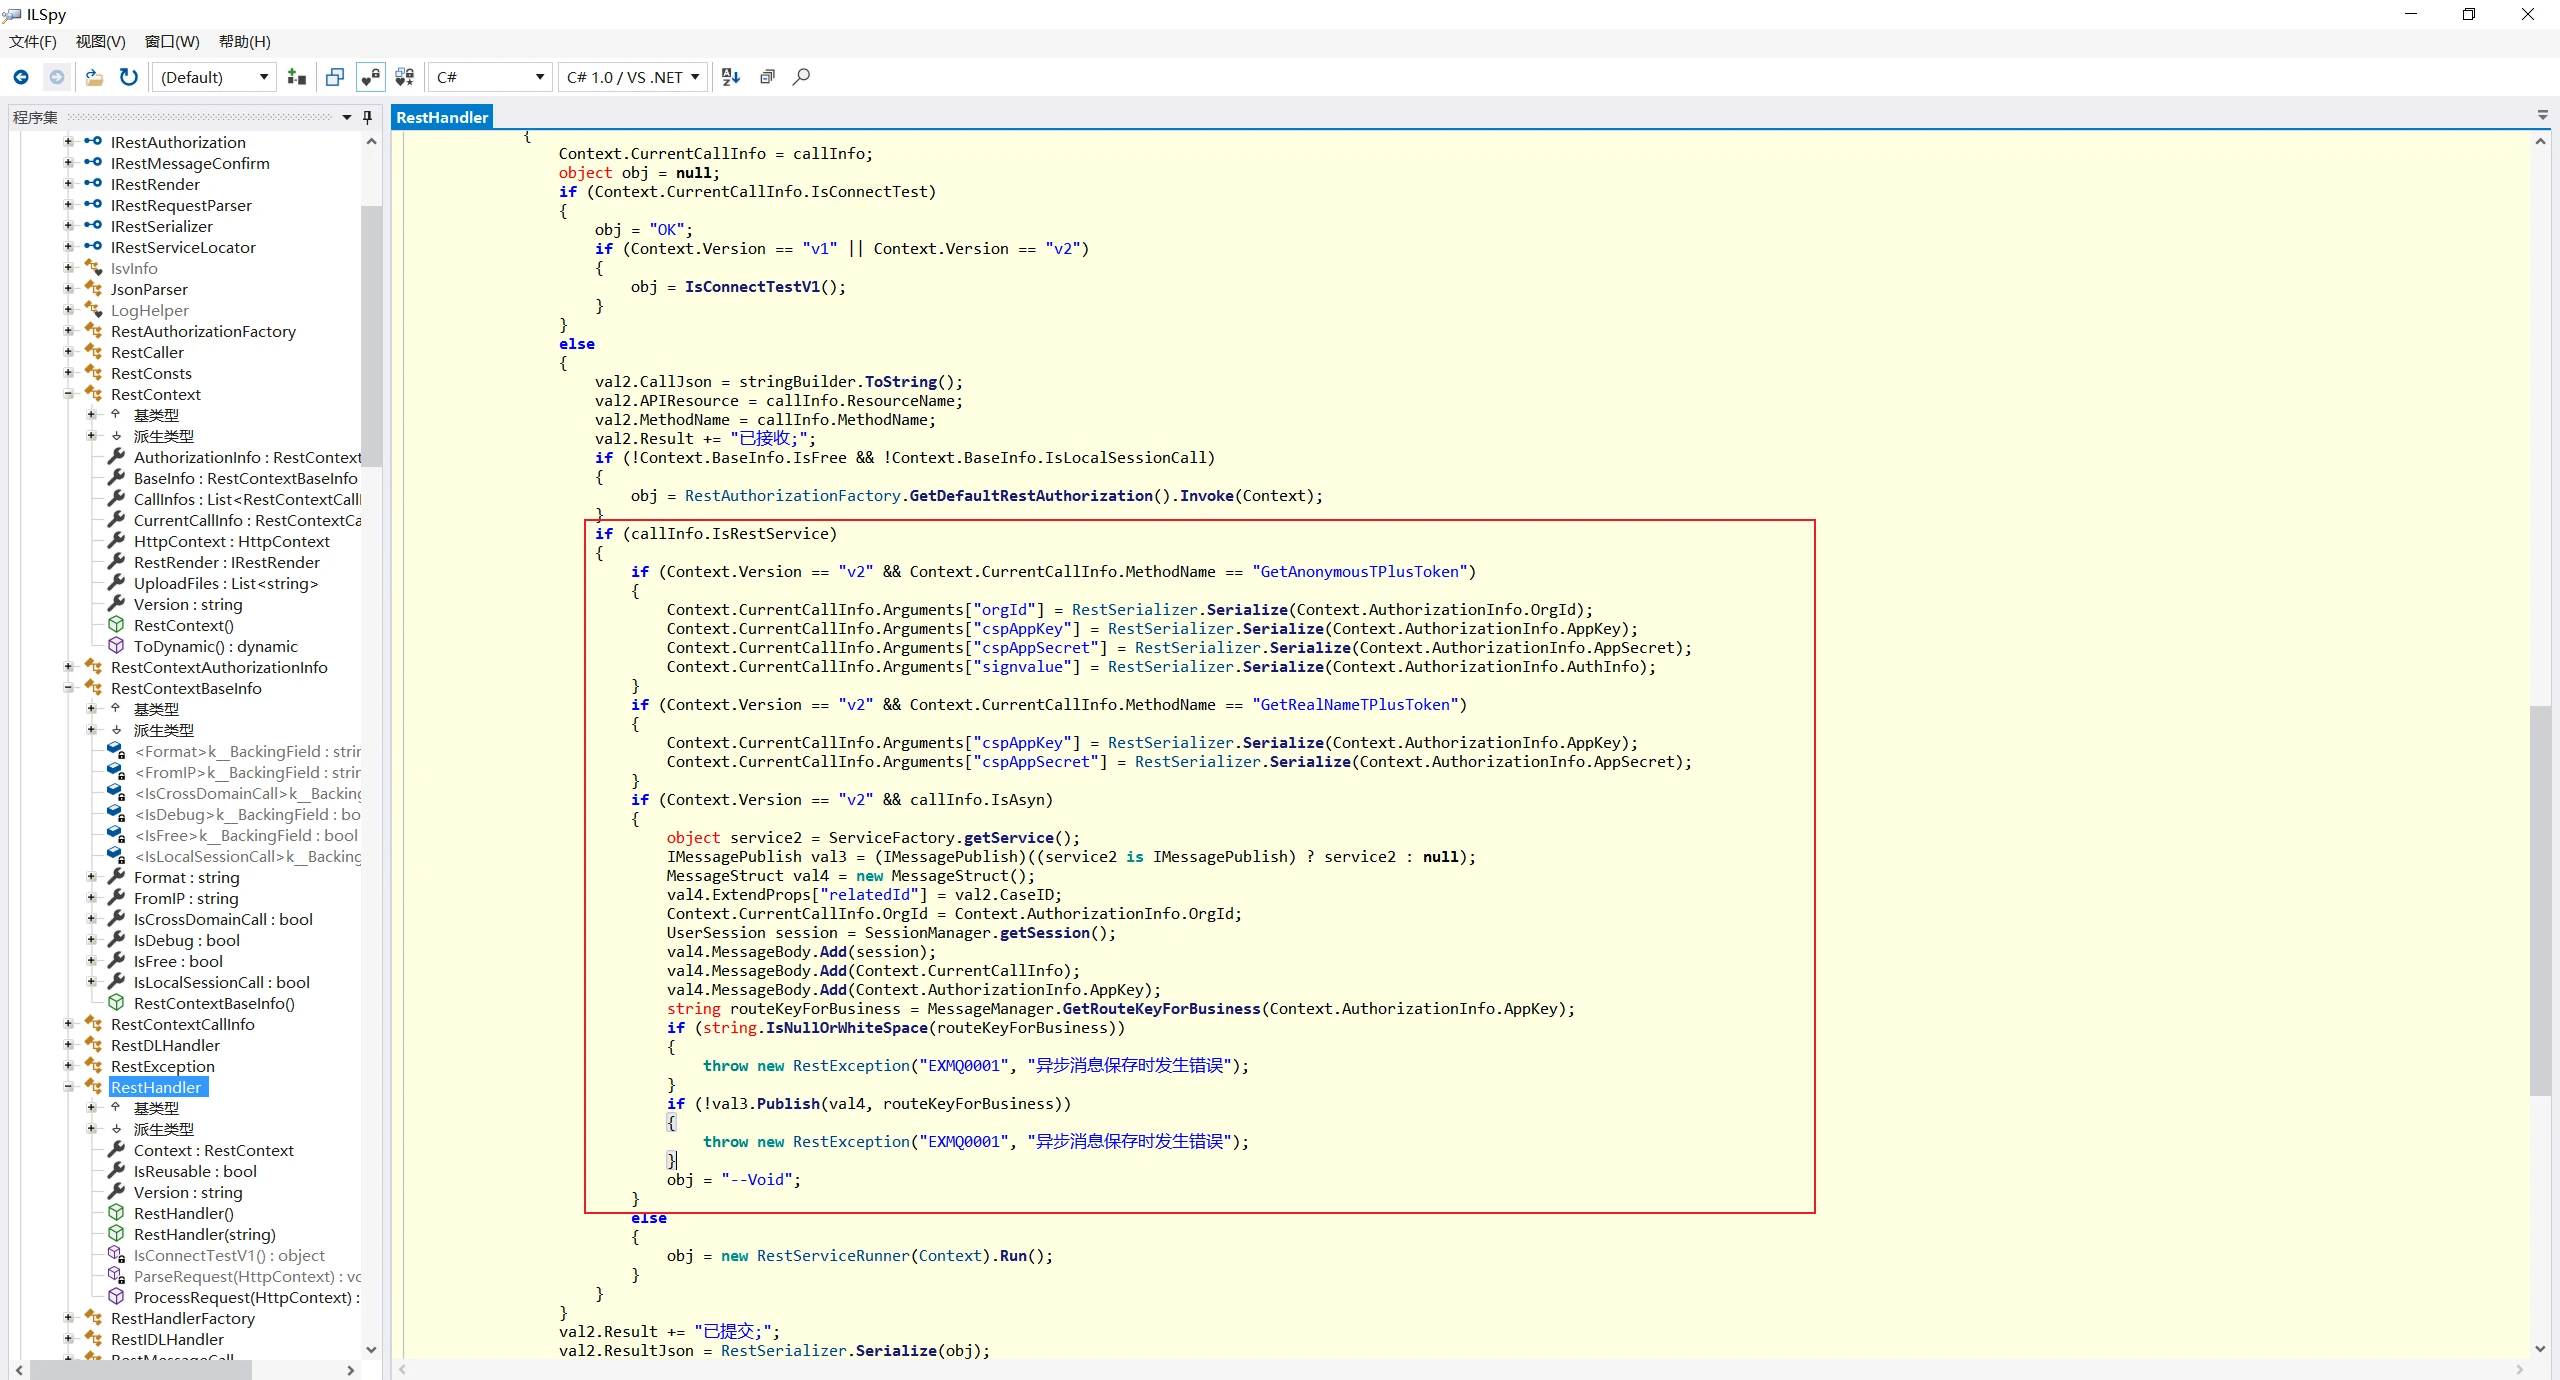The width and height of the screenshot is (2560, 1380).
Task: Expand the JsonParser tree node
Action: pyautogui.click(x=69, y=289)
